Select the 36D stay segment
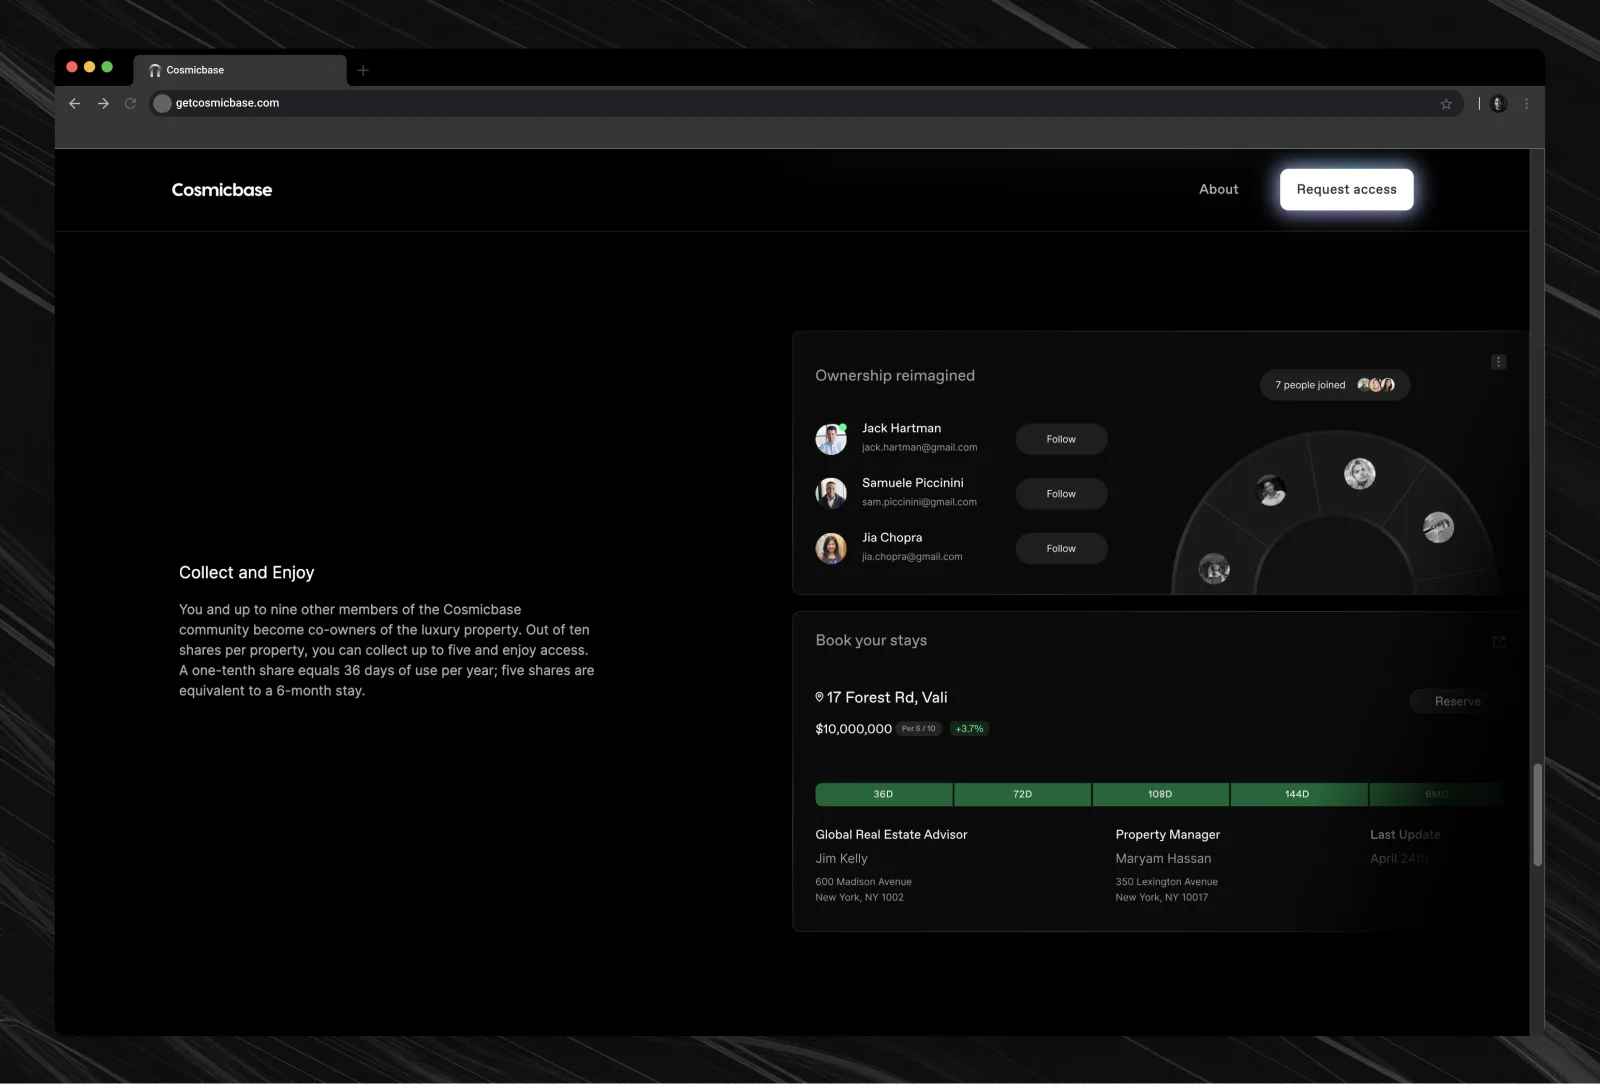This screenshot has width=1600, height=1090. 884,796
